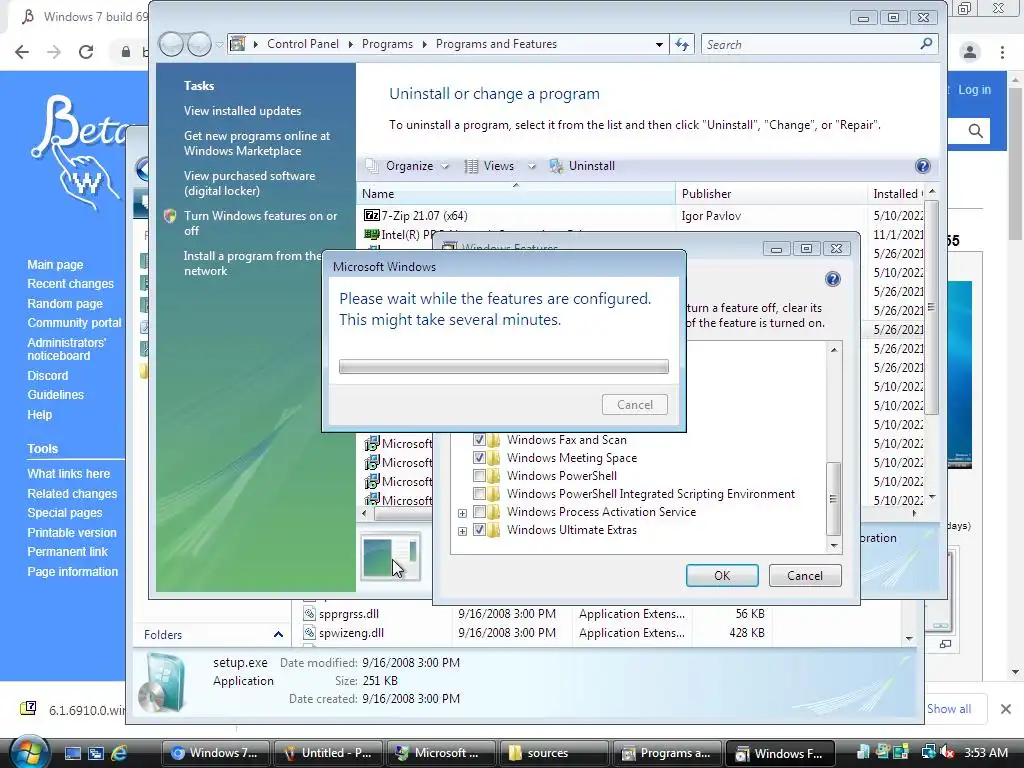This screenshot has width=1024, height=768.
Task: Sort by the Publisher column header
Action: coord(771,194)
